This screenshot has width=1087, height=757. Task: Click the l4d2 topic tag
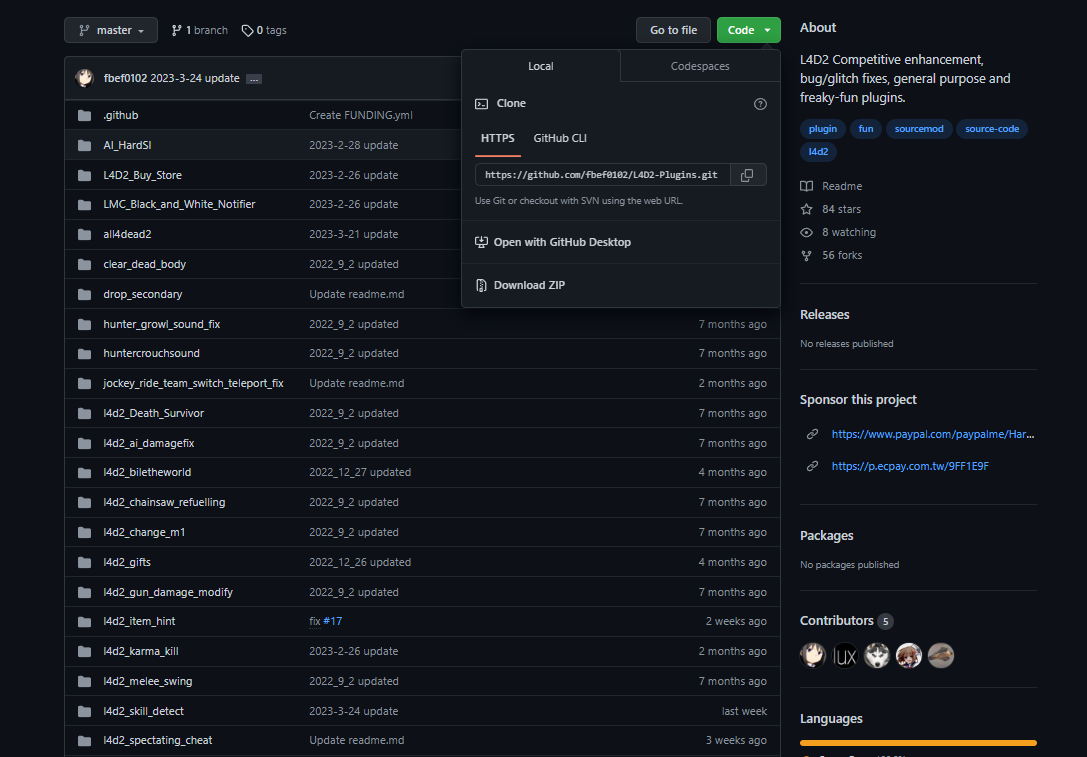(818, 152)
